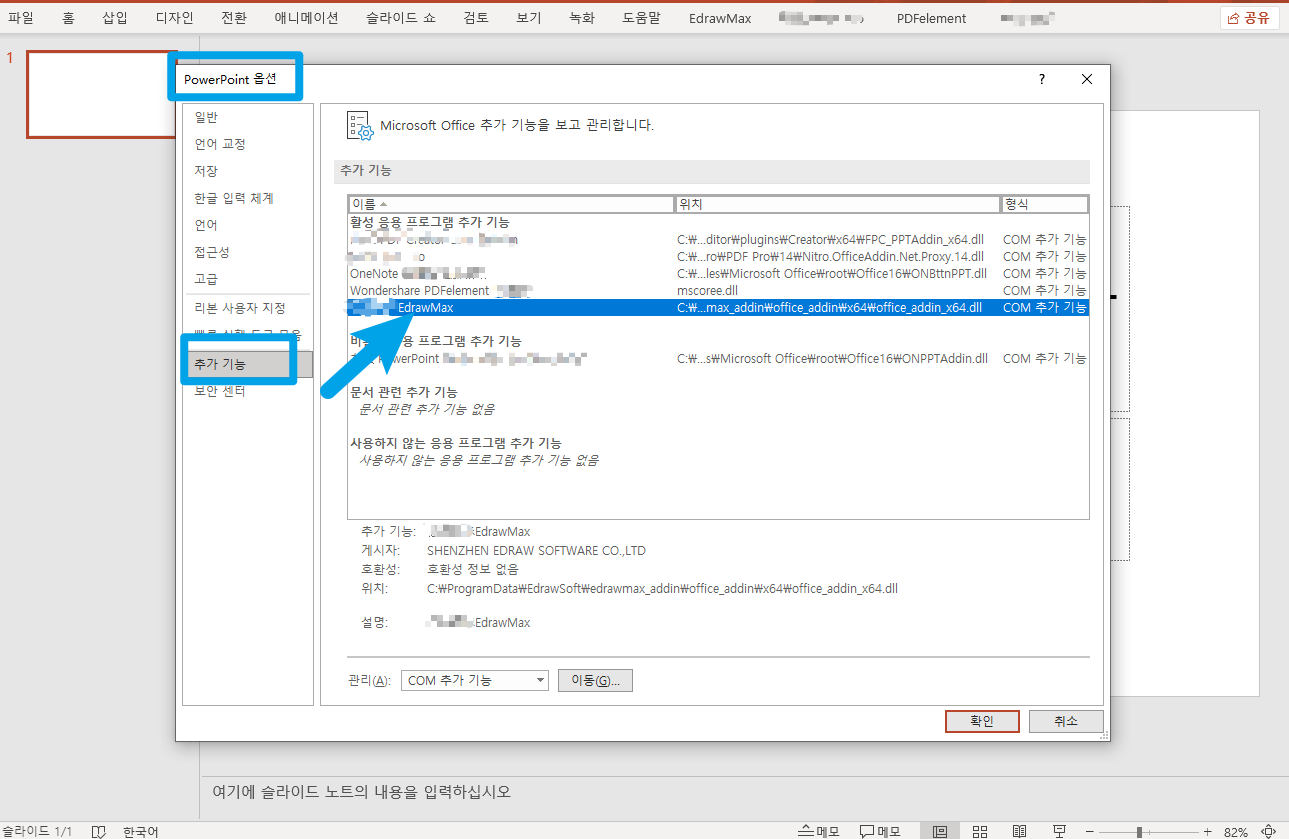
Task: Fit slide to current window icon
Action: (x=1269, y=831)
